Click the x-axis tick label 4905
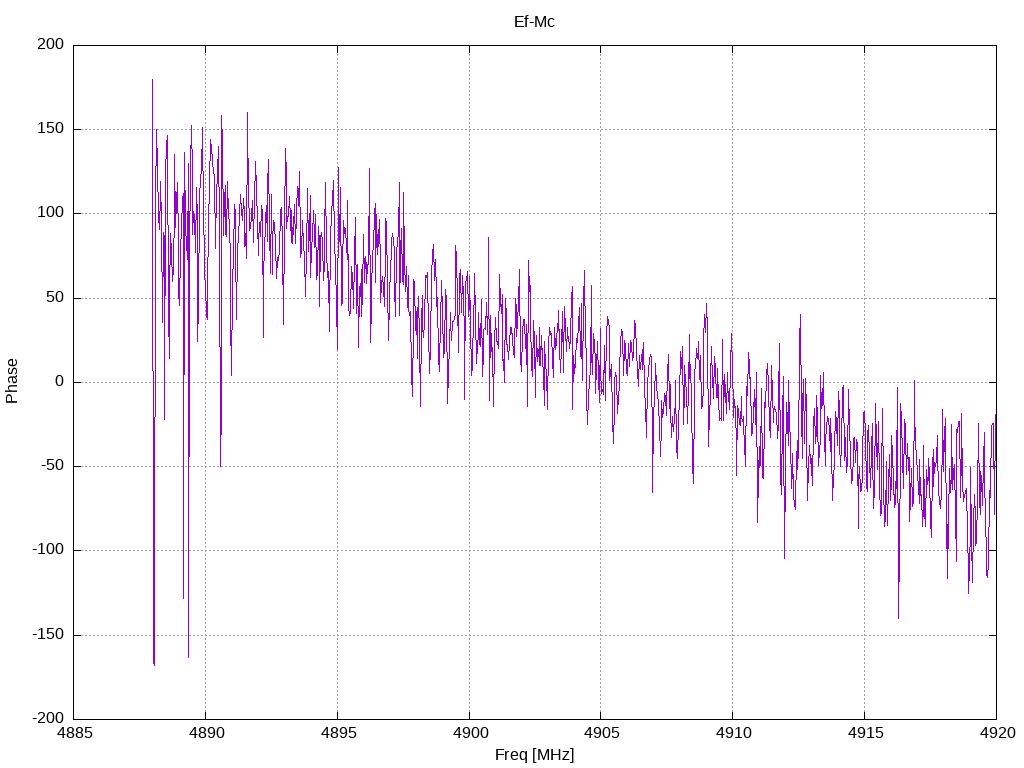This screenshot has height=768, width=1024. coord(601,733)
